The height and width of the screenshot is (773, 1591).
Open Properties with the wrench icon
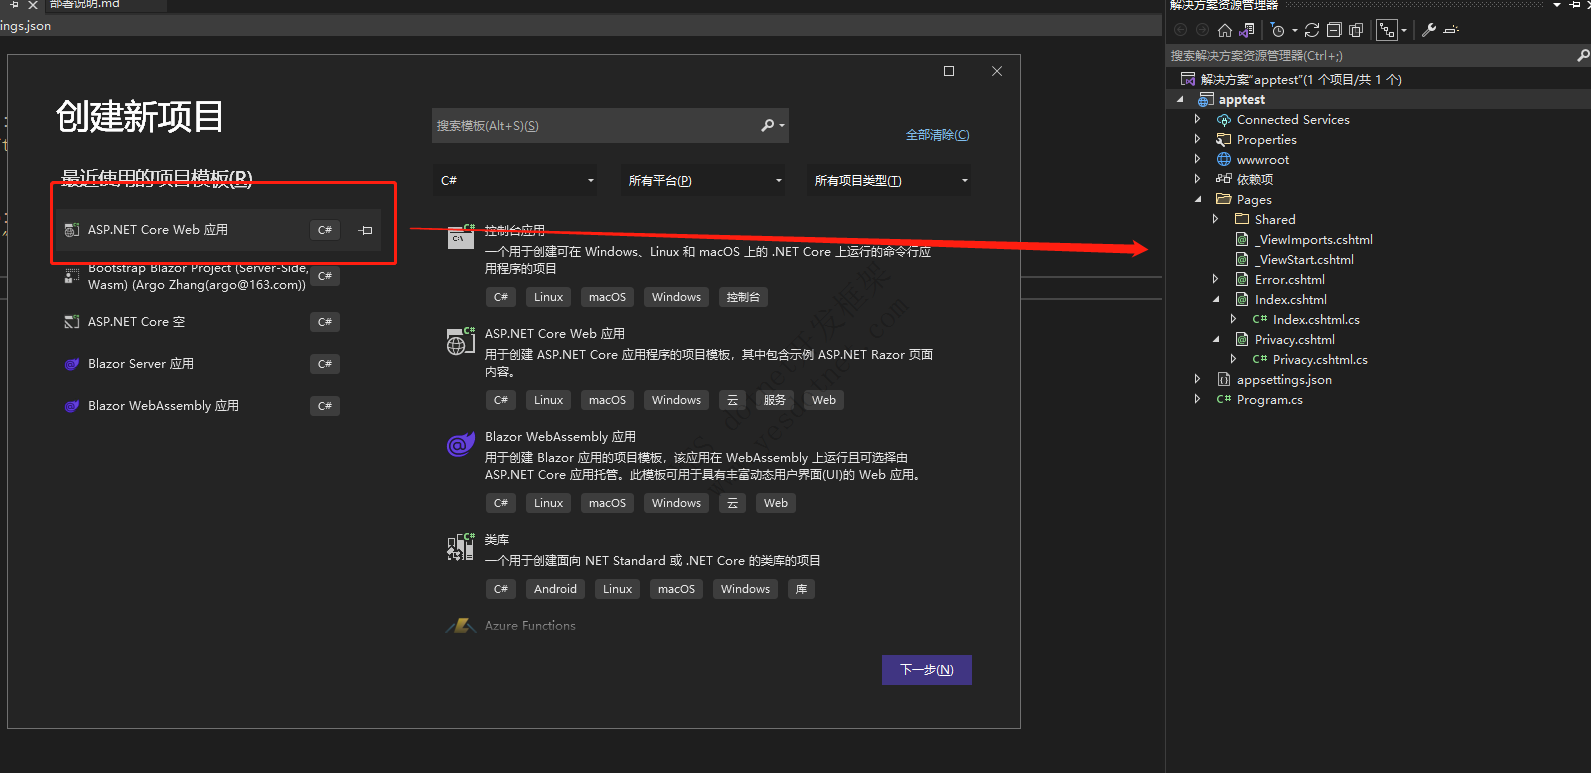point(1429,30)
